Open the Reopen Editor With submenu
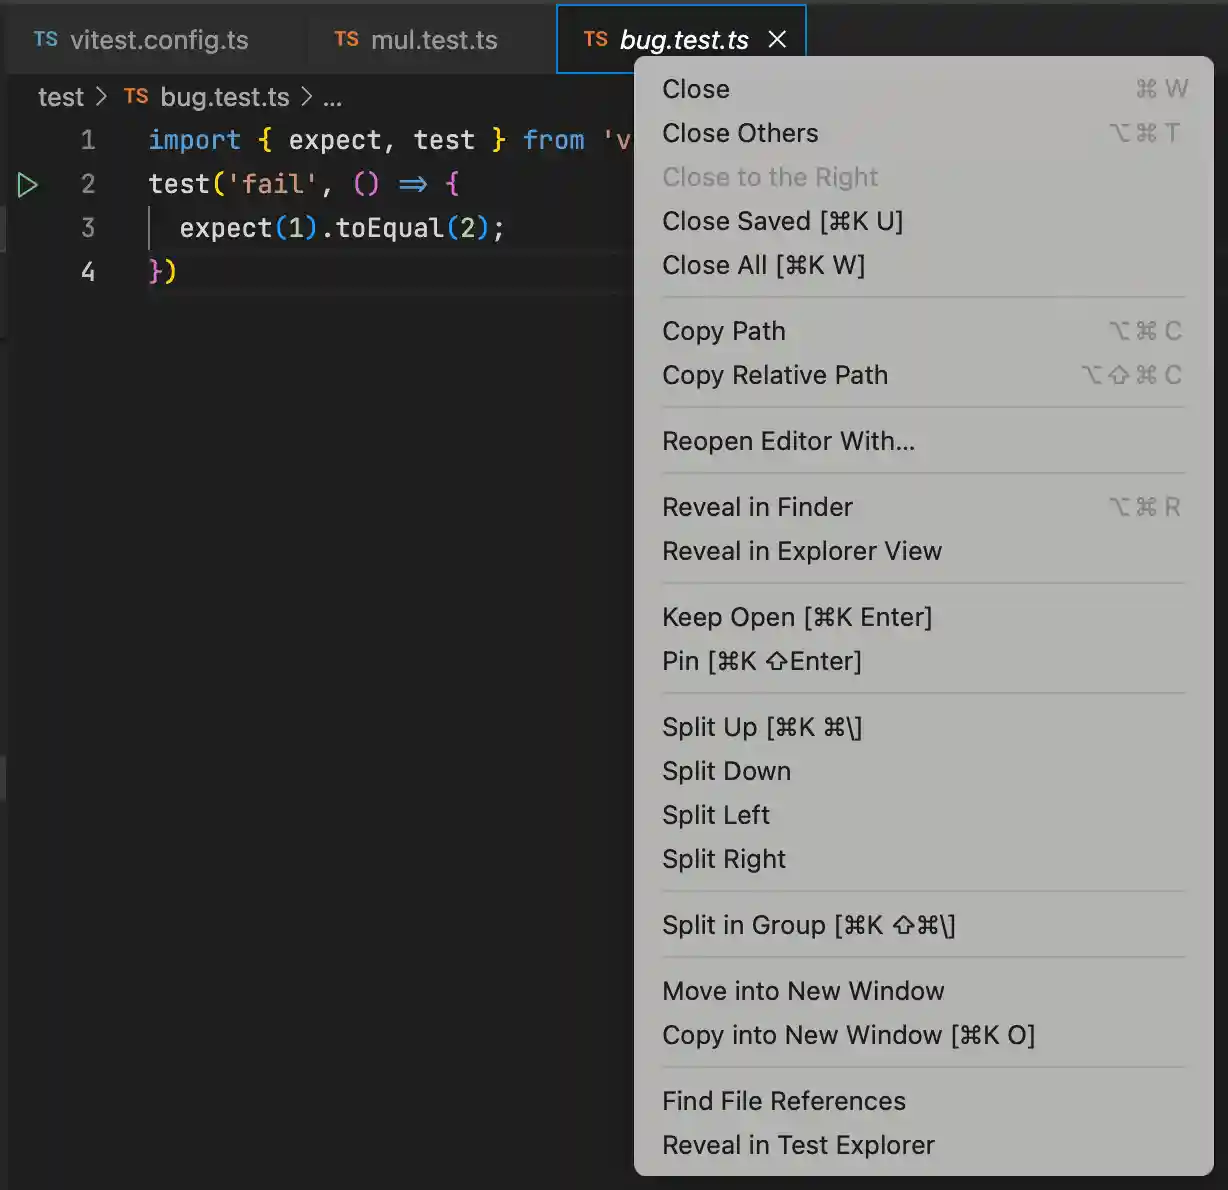Viewport: 1228px width, 1190px height. point(789,441)
